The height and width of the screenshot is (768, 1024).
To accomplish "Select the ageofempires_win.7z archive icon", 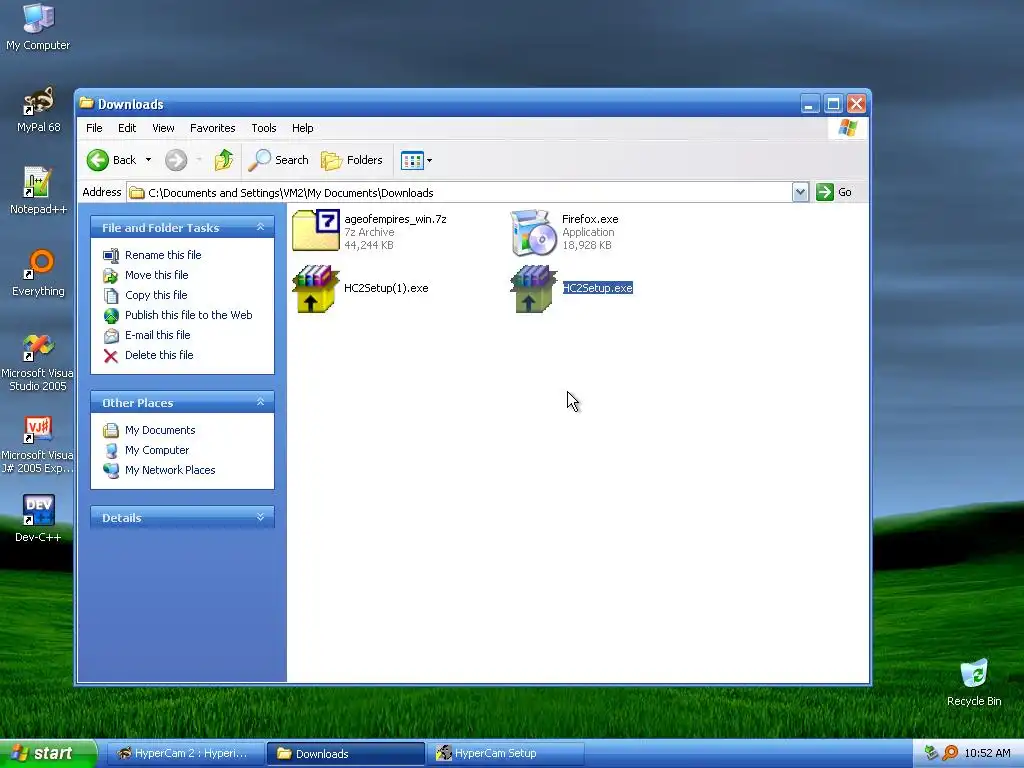I will click(315, 231).
